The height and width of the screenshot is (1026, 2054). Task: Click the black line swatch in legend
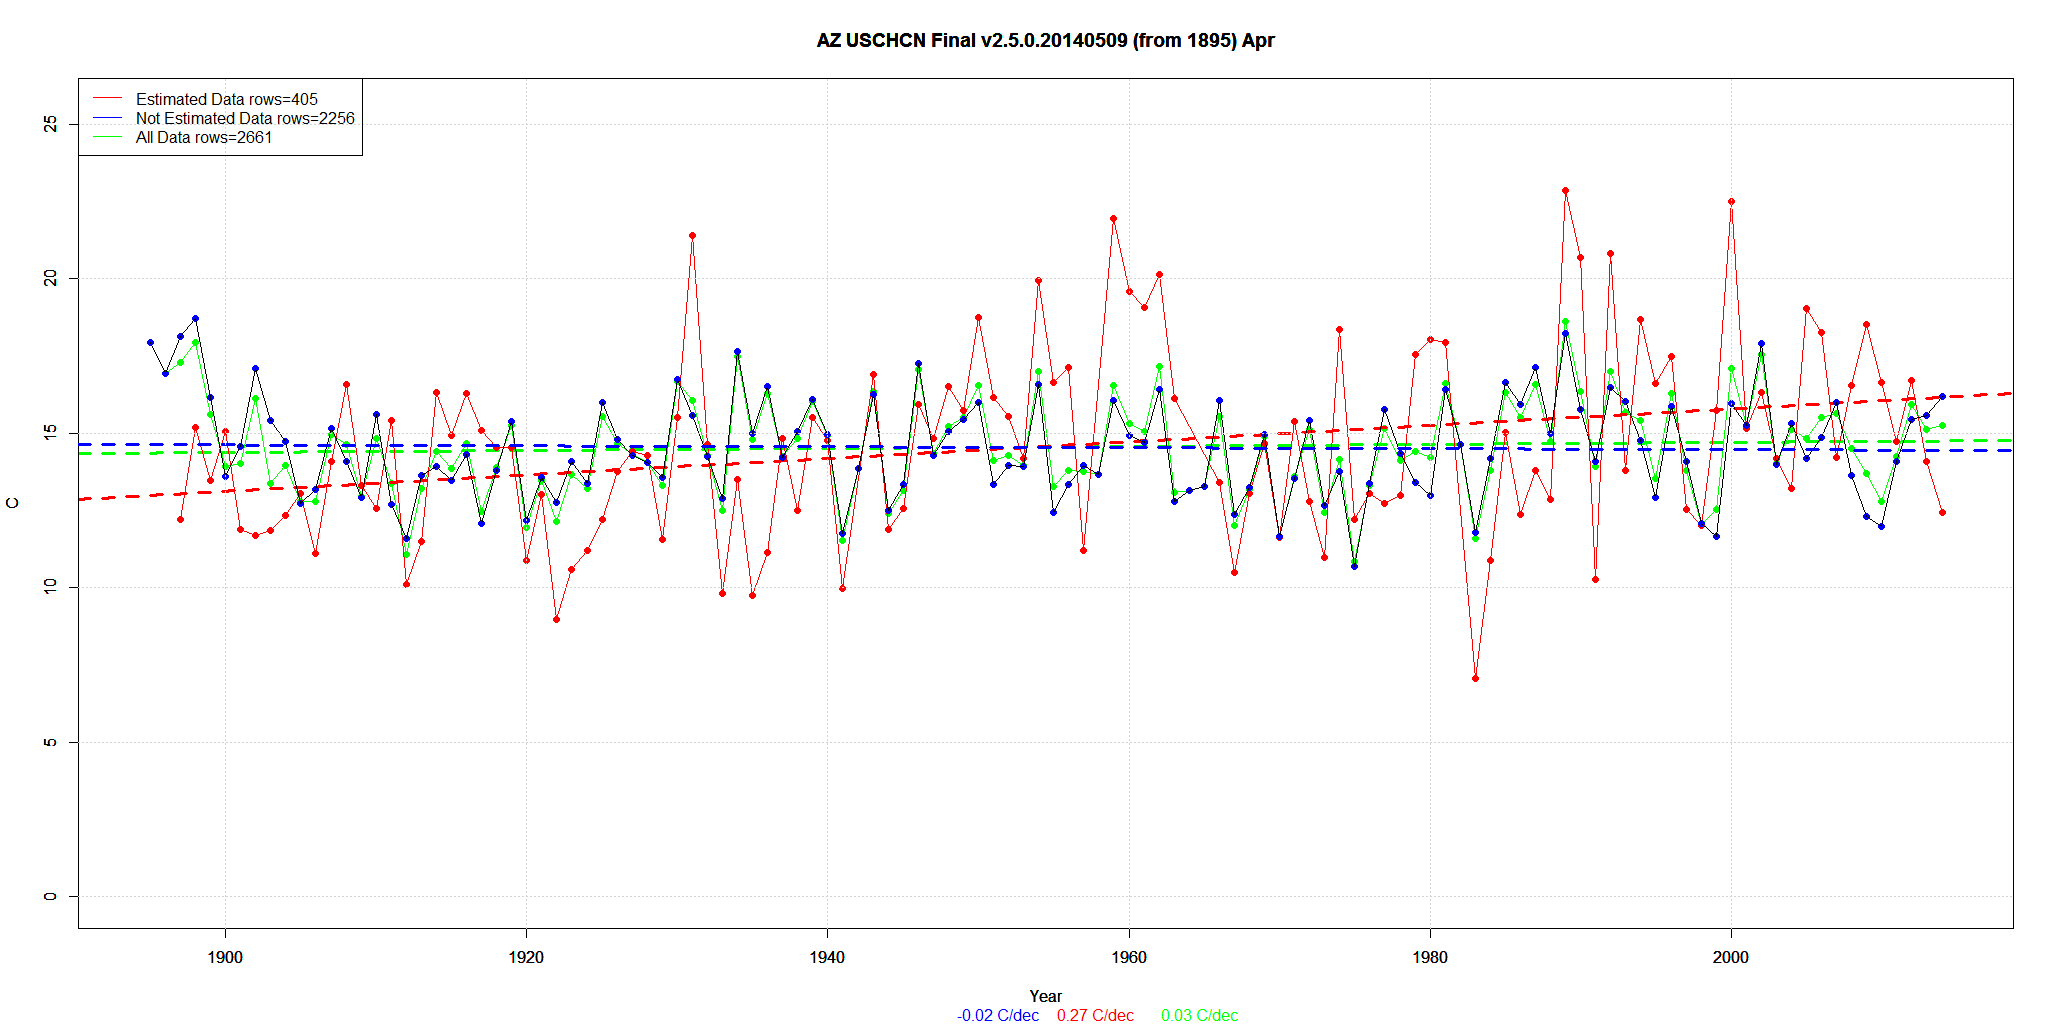tap(107, 118)
